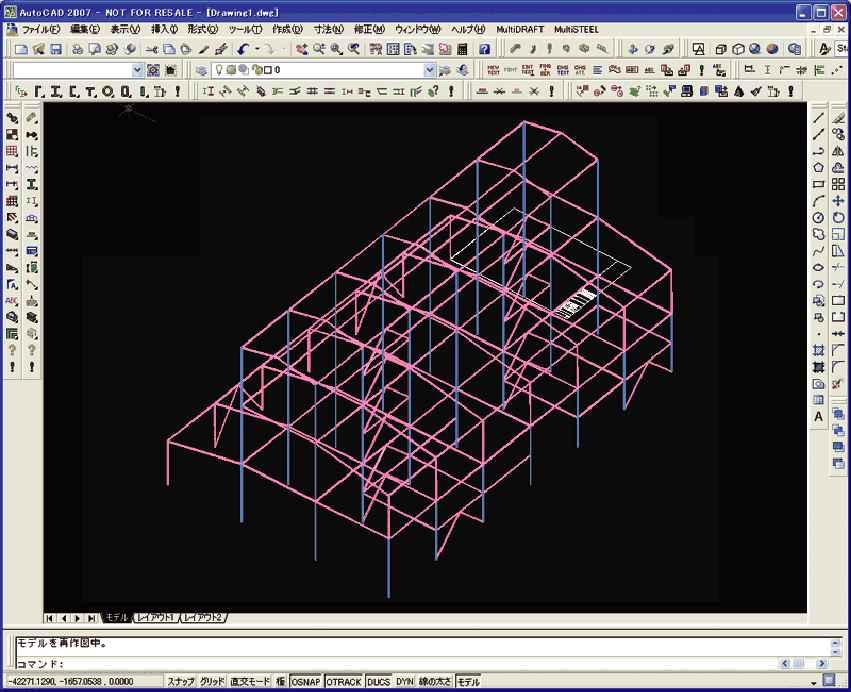Select the Multiline Text A tool
Image resolution: width=851 pixels, height=692 pixels.
click(x=818, y=417)
